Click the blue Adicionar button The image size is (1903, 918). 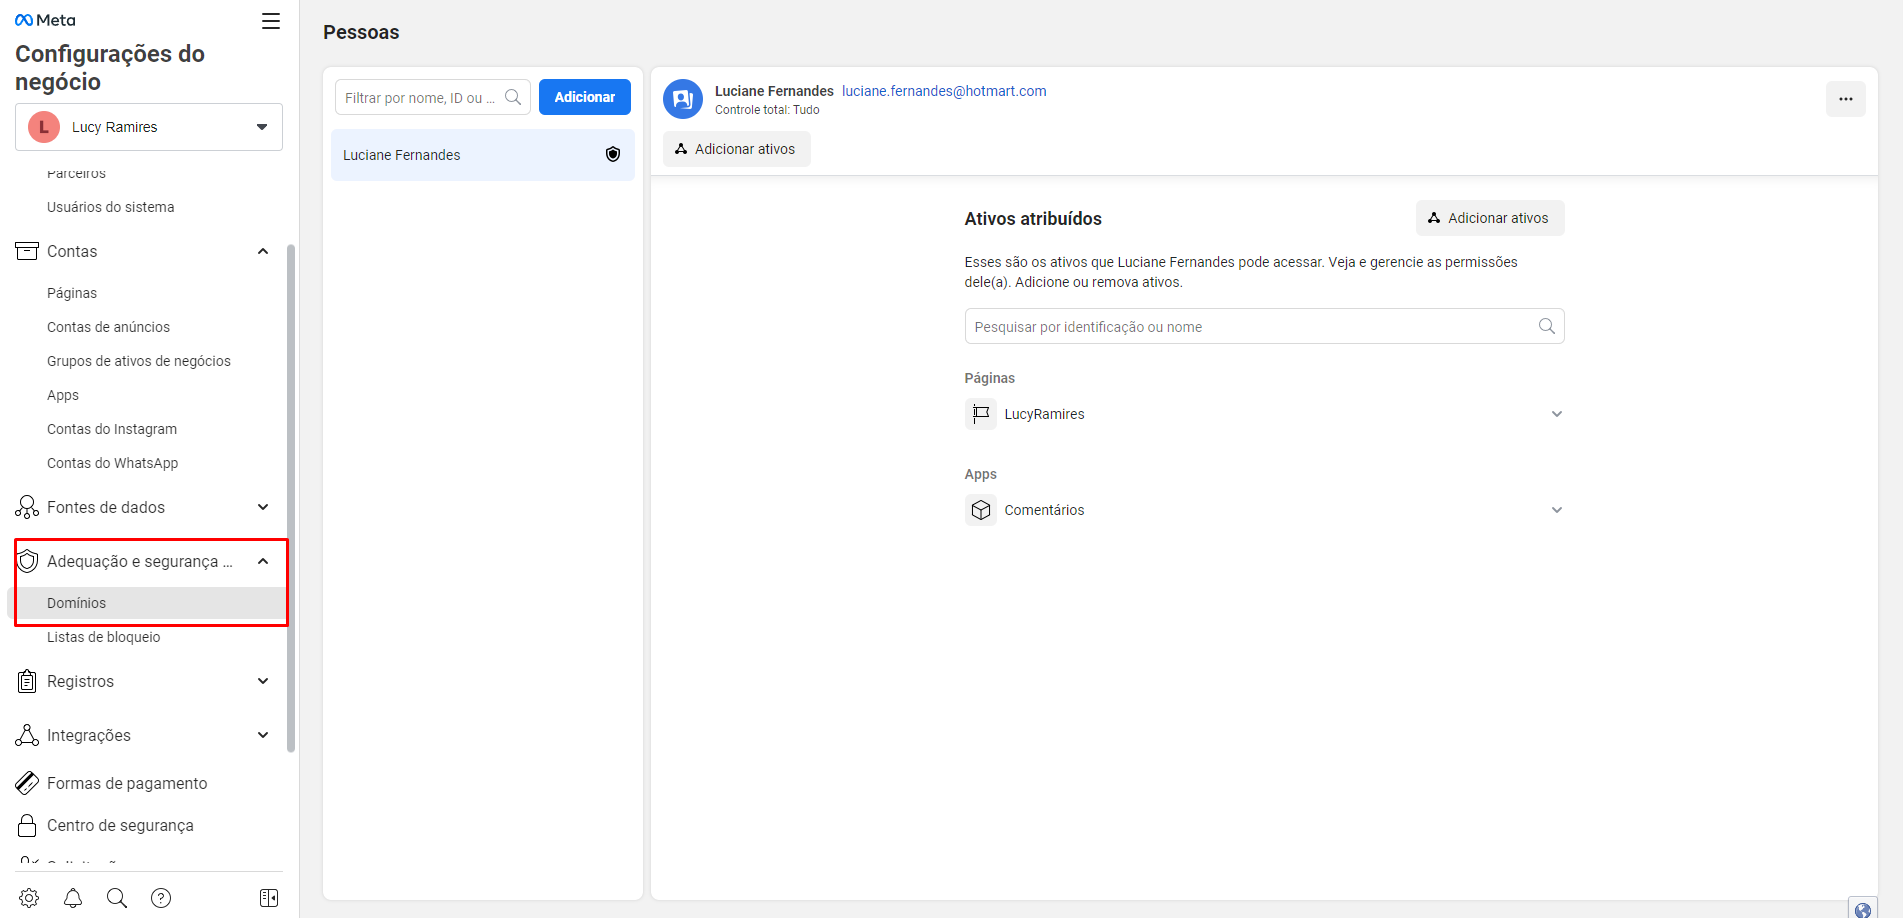pyautogui.click(x=585, y=97)
